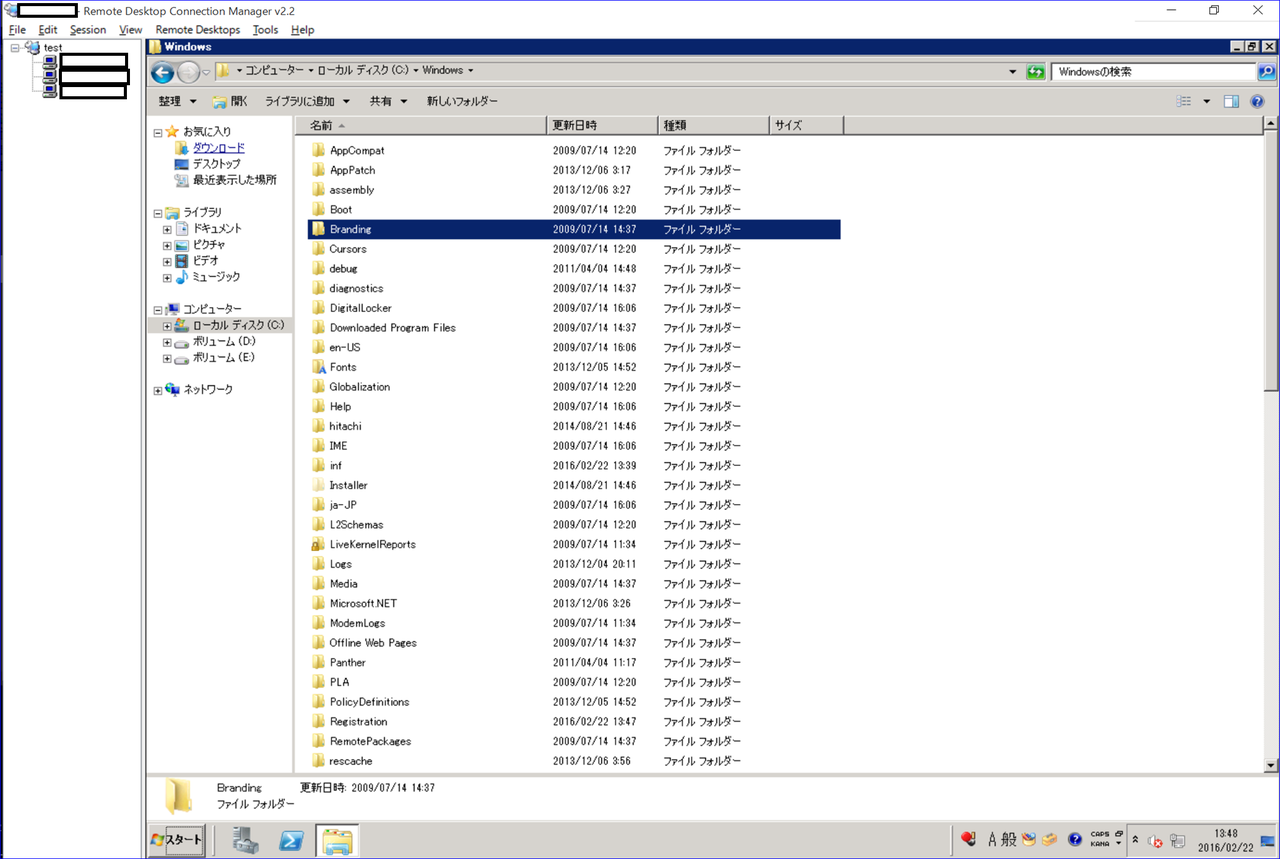Click the スタート Start button
The height and width of the screenshot is (859, 1280).
tap(177, 840)
